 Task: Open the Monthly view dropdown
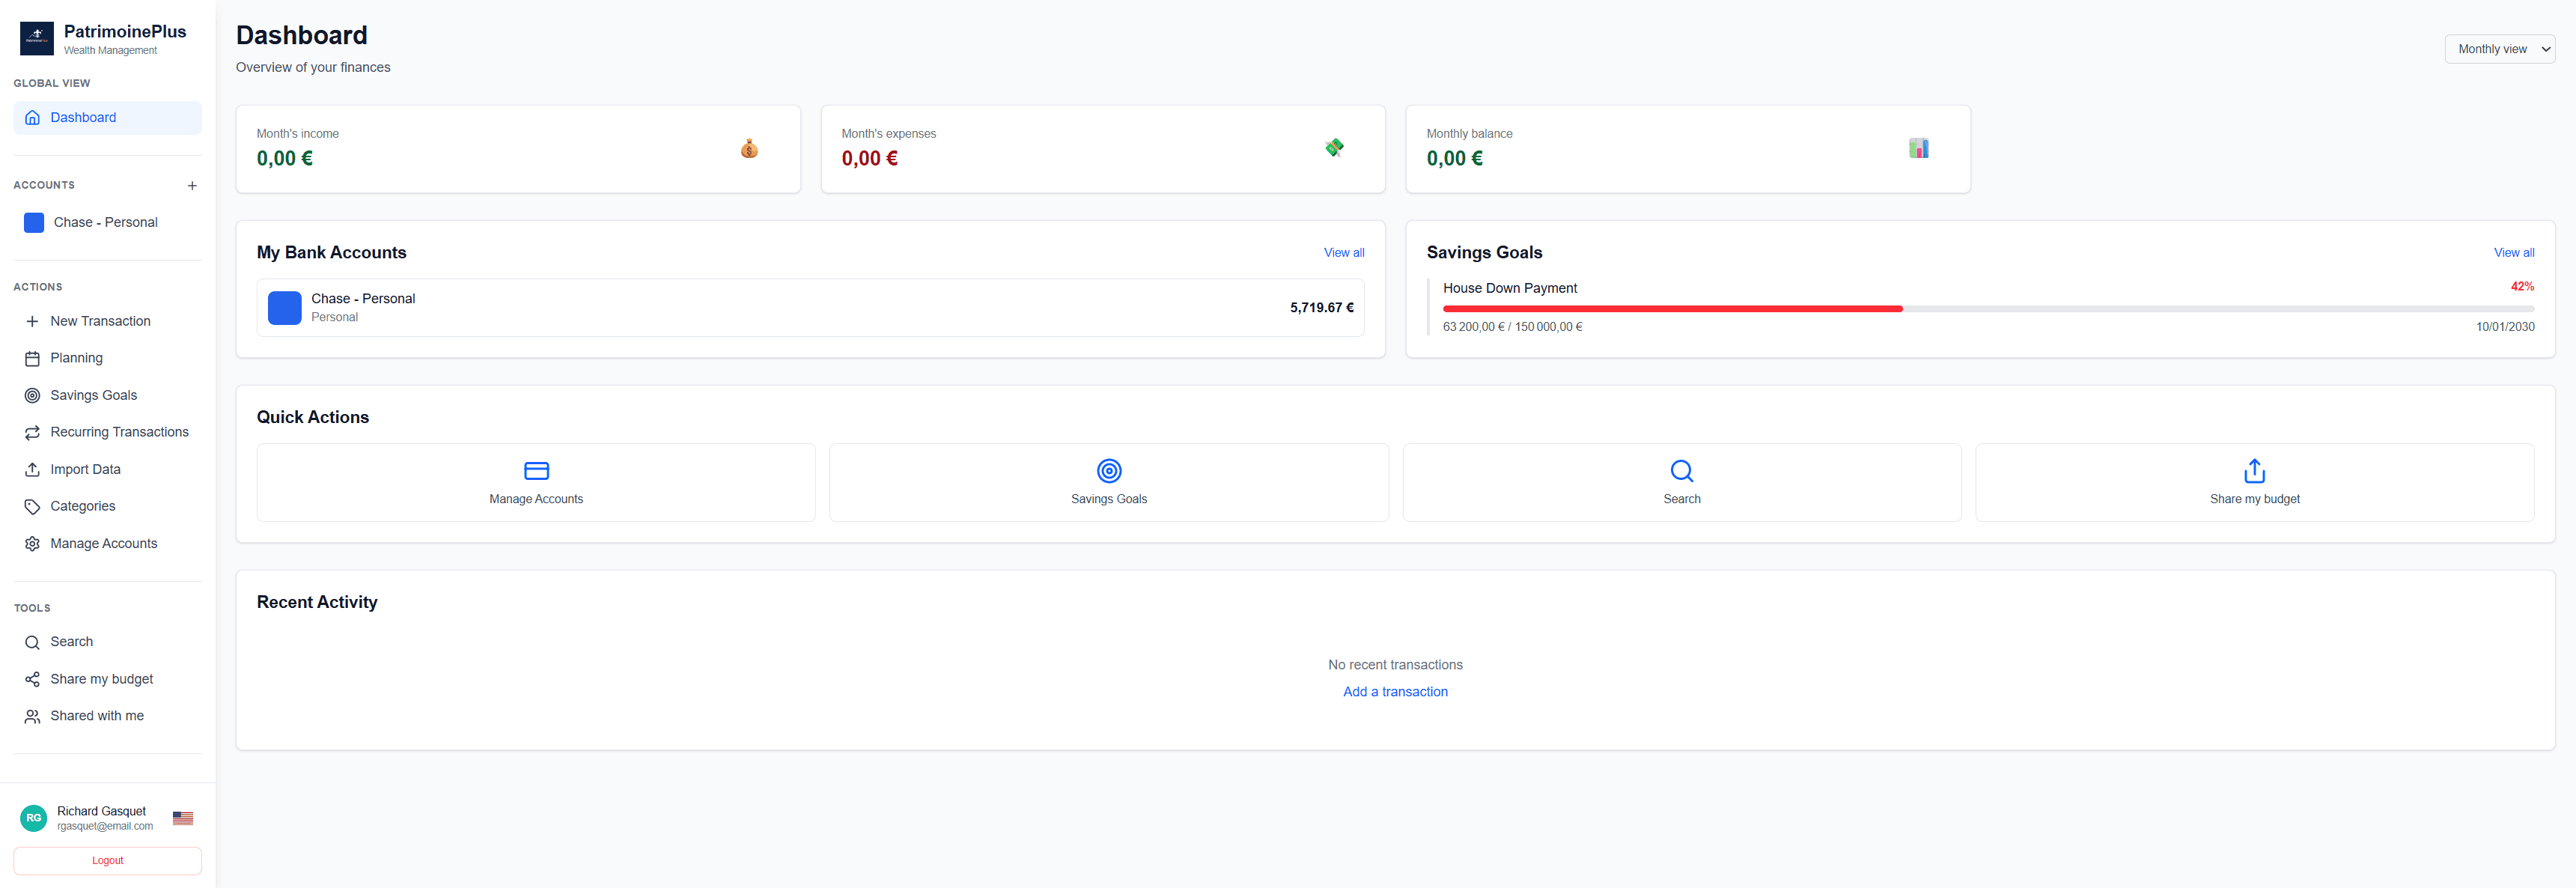(x=2500, y=48)
